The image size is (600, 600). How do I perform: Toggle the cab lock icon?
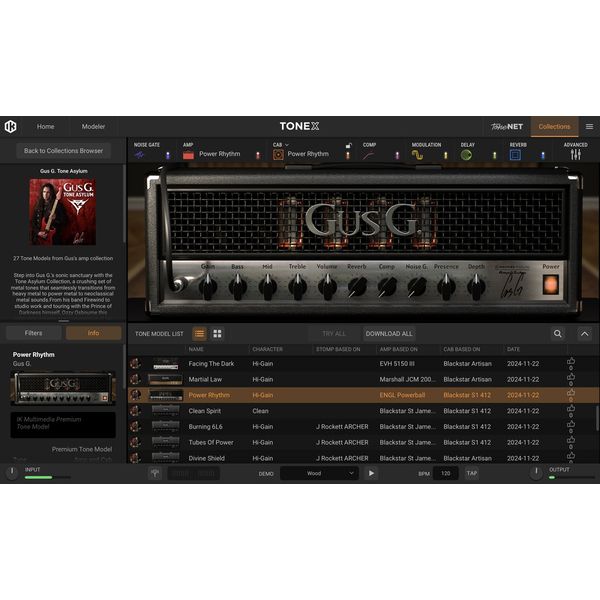348,145
